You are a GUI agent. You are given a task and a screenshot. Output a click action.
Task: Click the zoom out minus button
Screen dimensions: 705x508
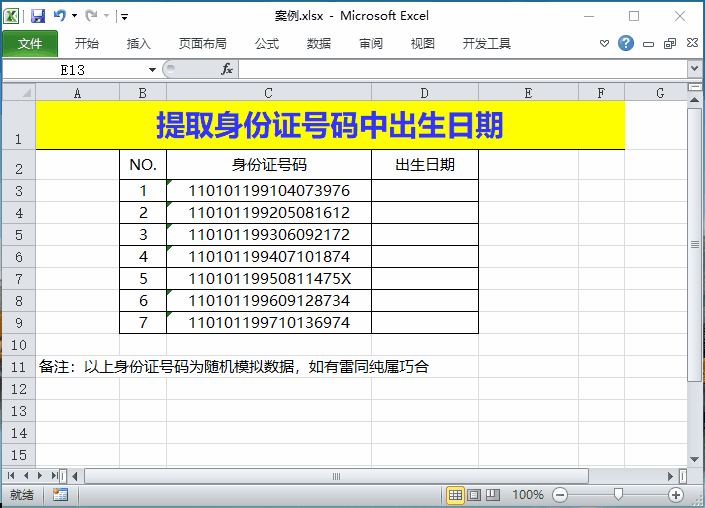[x=560, y=494]
